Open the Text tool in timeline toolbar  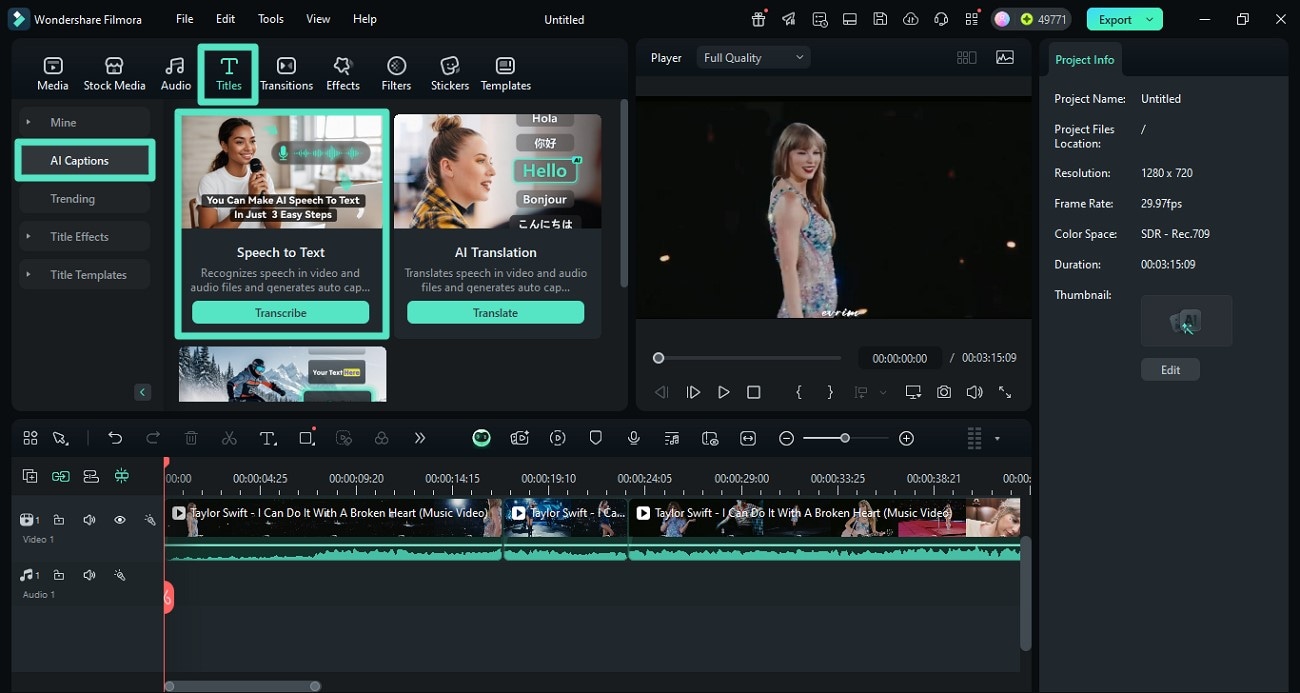268,438
